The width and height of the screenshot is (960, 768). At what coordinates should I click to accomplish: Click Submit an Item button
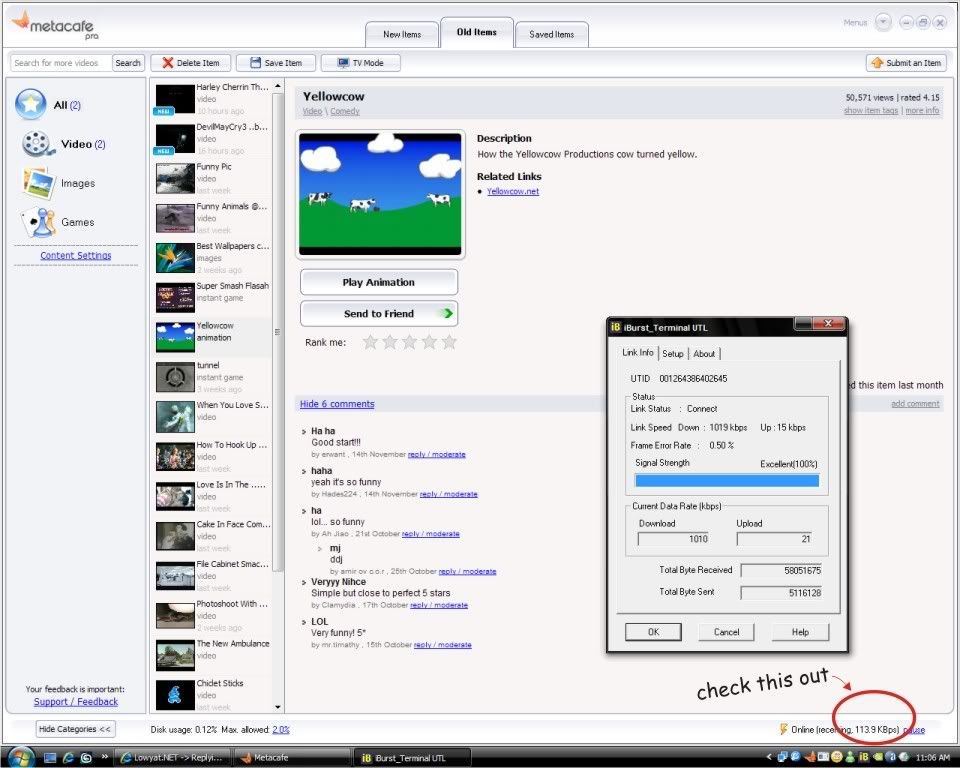[x=907, y=62]
